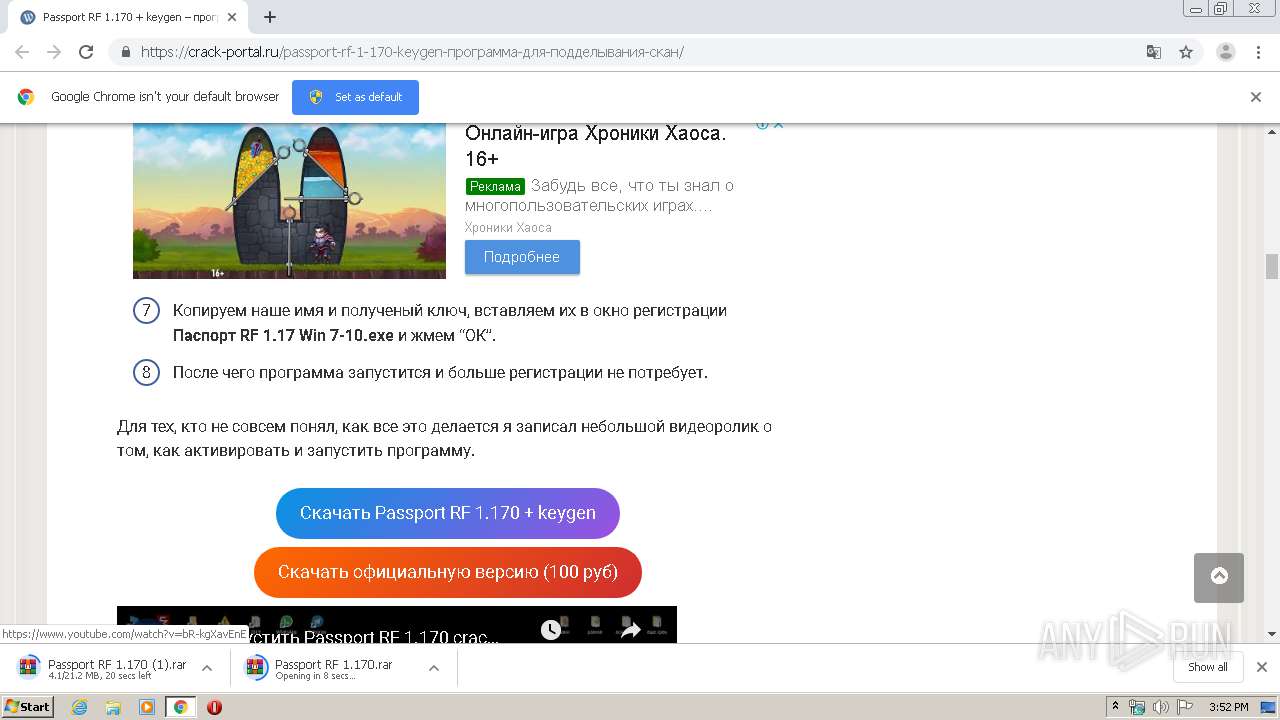Viewport: 1280px width, 720px height.
Task: Go back using the browser back arrow
Action: pyautogui.click(x=22, y=52)
